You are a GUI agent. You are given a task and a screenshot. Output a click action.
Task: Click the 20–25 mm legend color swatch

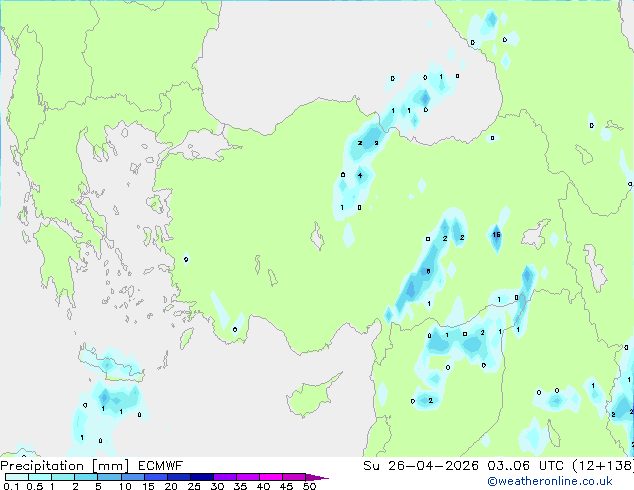[178, 477]
